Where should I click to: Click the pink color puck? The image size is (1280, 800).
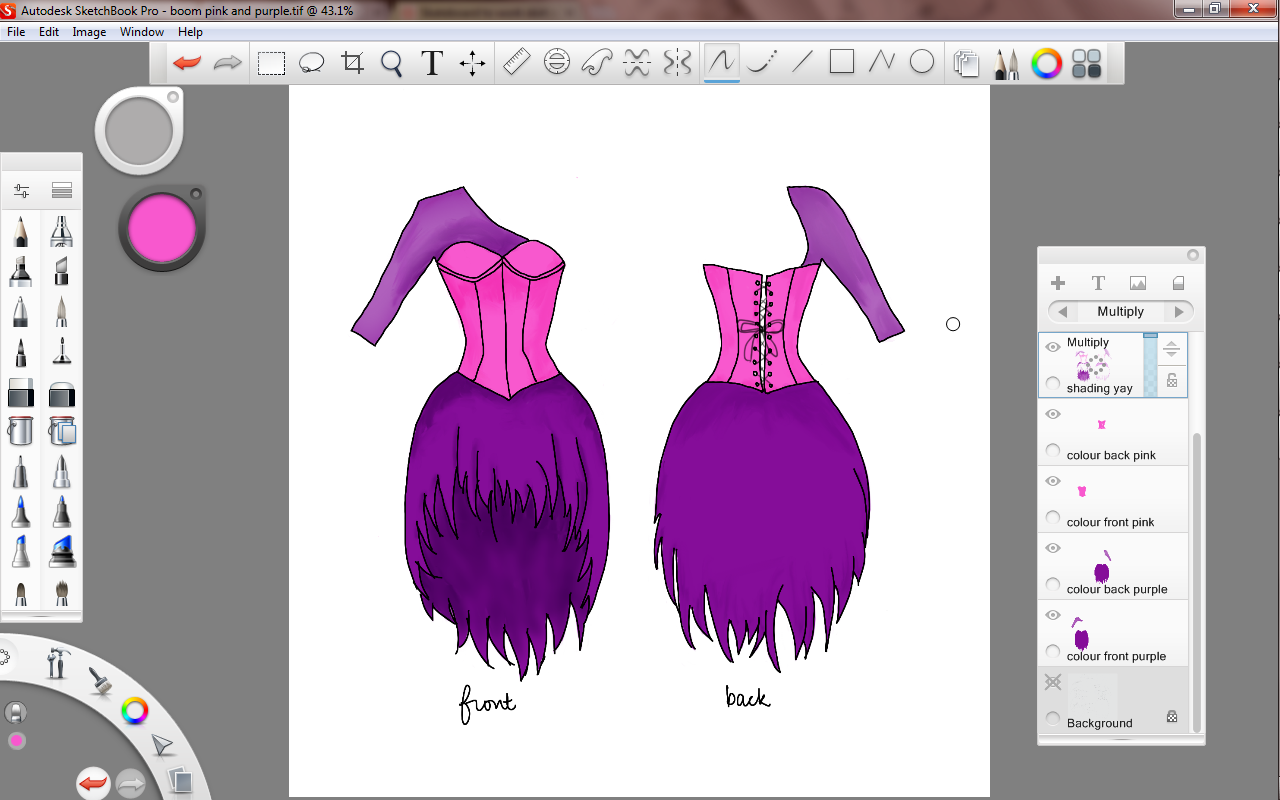(x=162, y=229)
